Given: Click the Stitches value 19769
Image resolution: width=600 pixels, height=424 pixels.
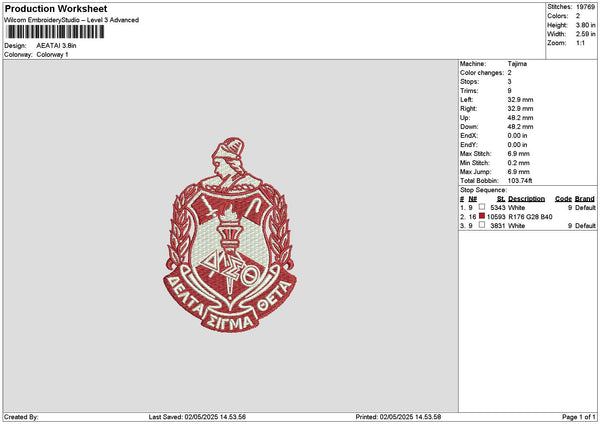Looking at the screenshot, I should (x=585, y=7).
